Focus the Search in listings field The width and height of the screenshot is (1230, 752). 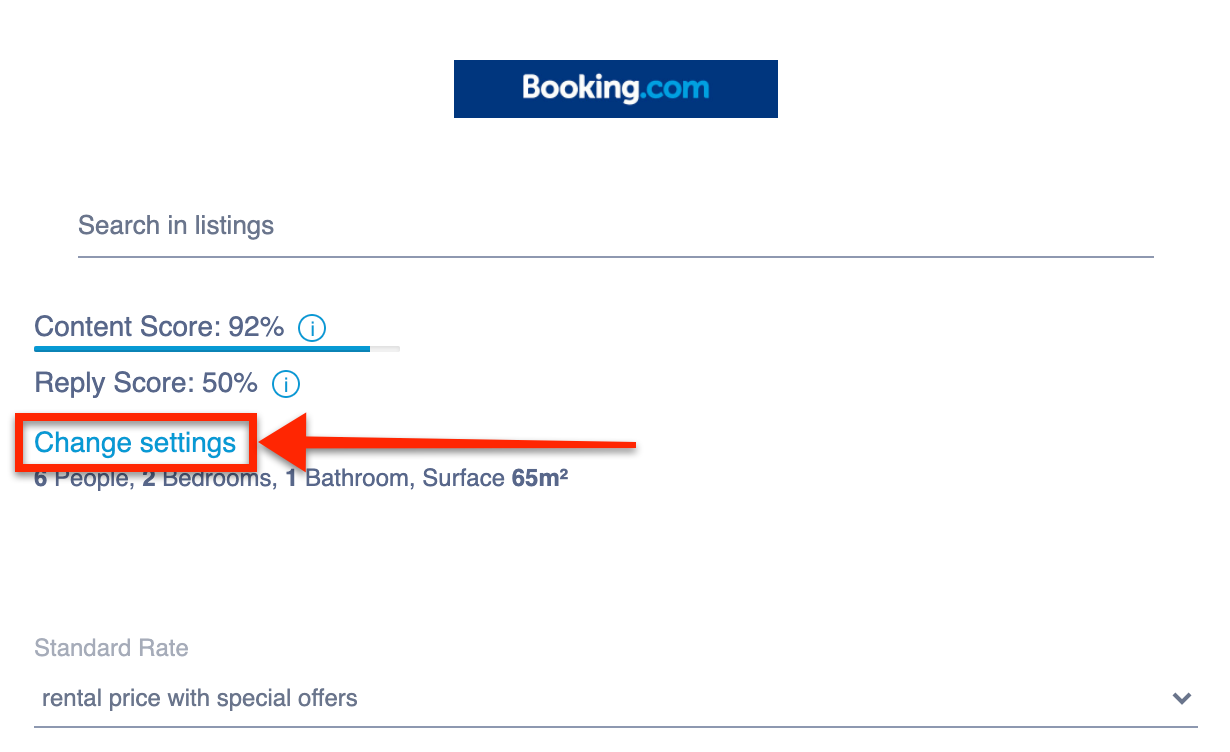pyautogui.click(x=615, y=226)
